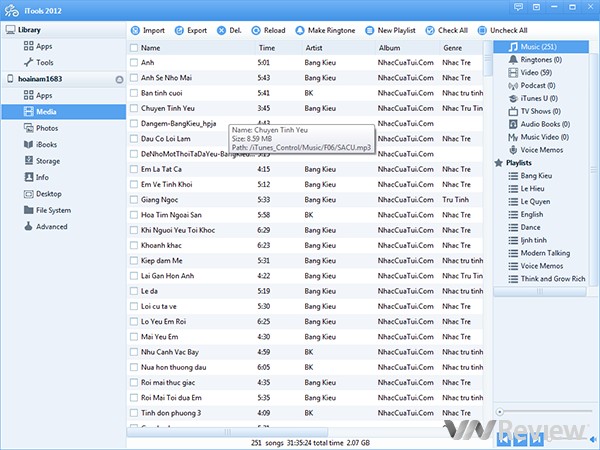Viewport: 600px width, 450px height.
Task: Open the Think and Grow Rich playlist
Action: click(x=547, y=279)
